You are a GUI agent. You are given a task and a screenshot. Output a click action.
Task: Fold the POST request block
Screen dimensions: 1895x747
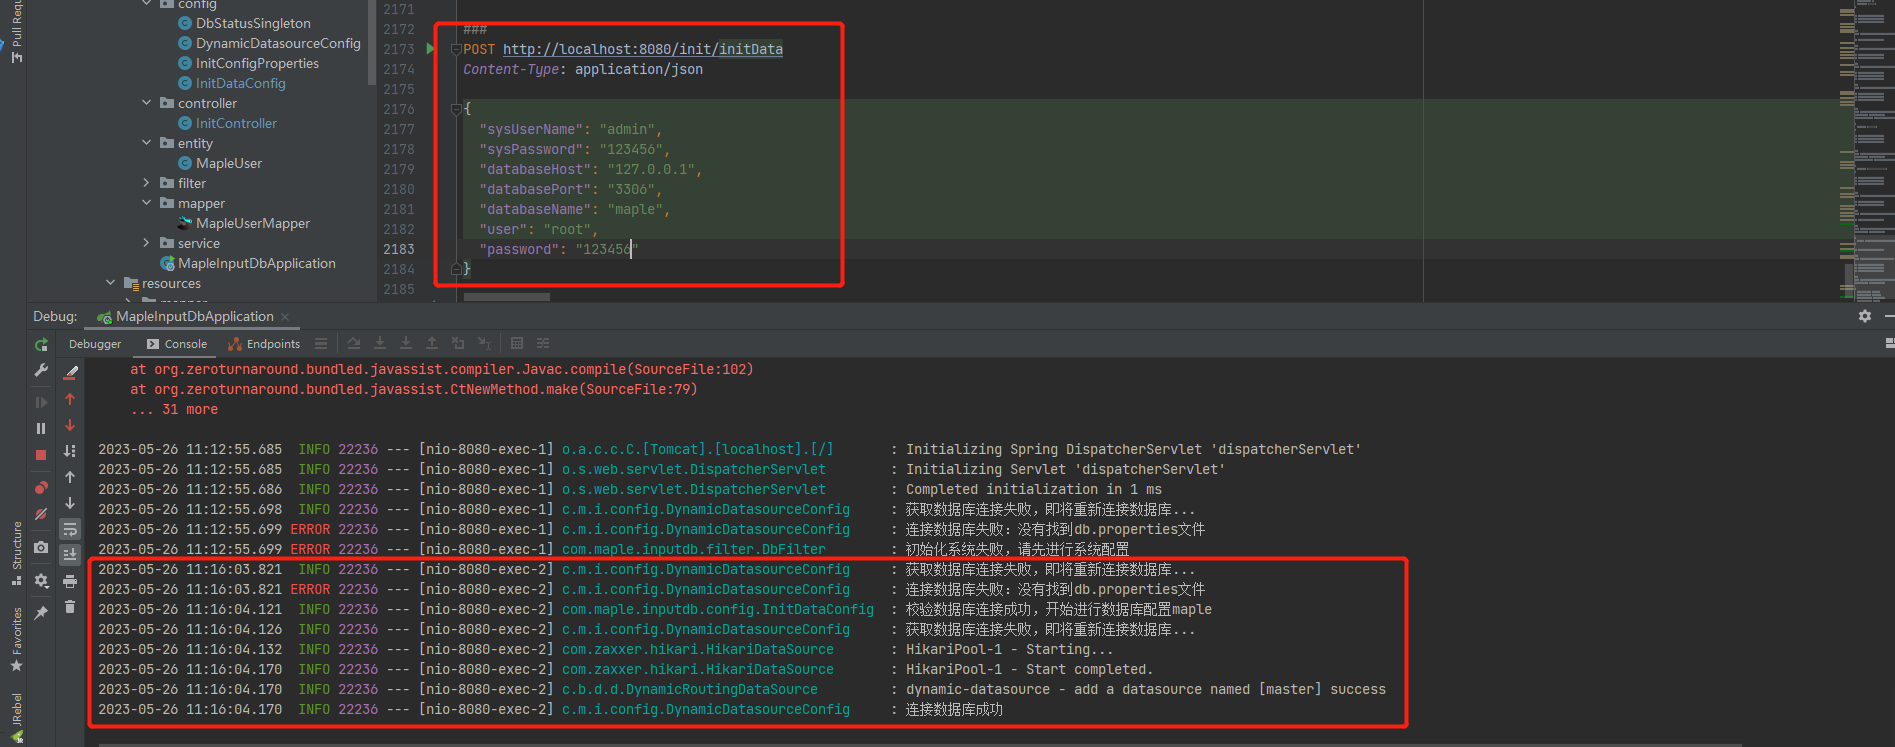[456, 49]
